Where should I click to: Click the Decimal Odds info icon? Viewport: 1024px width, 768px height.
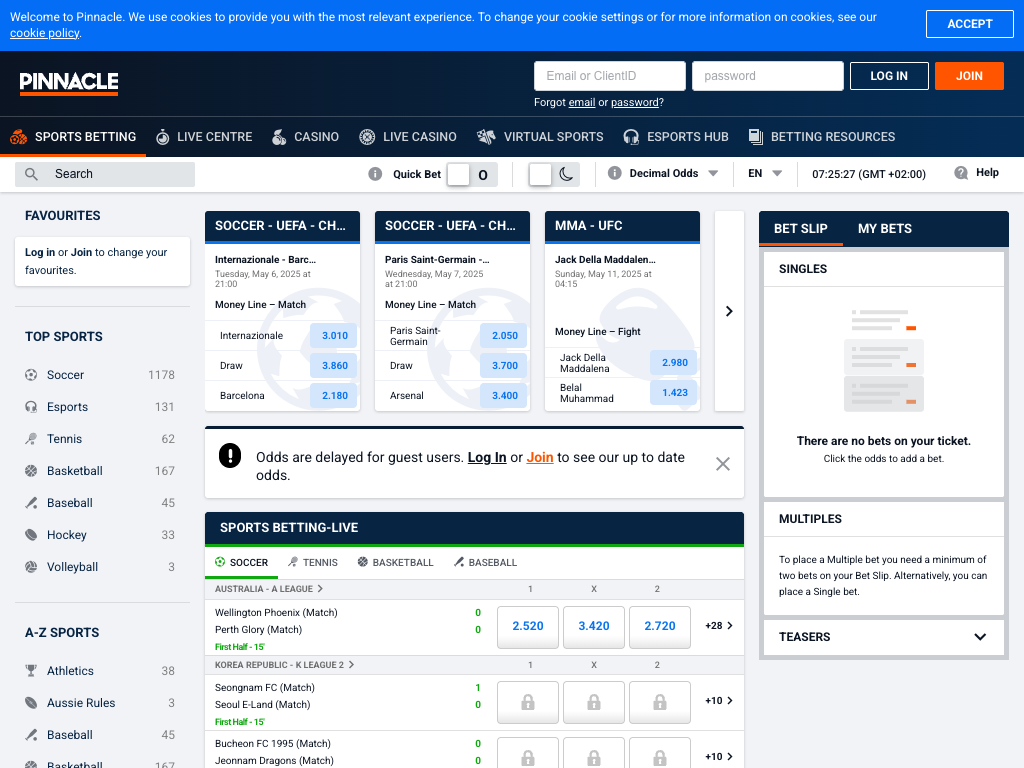615,174
